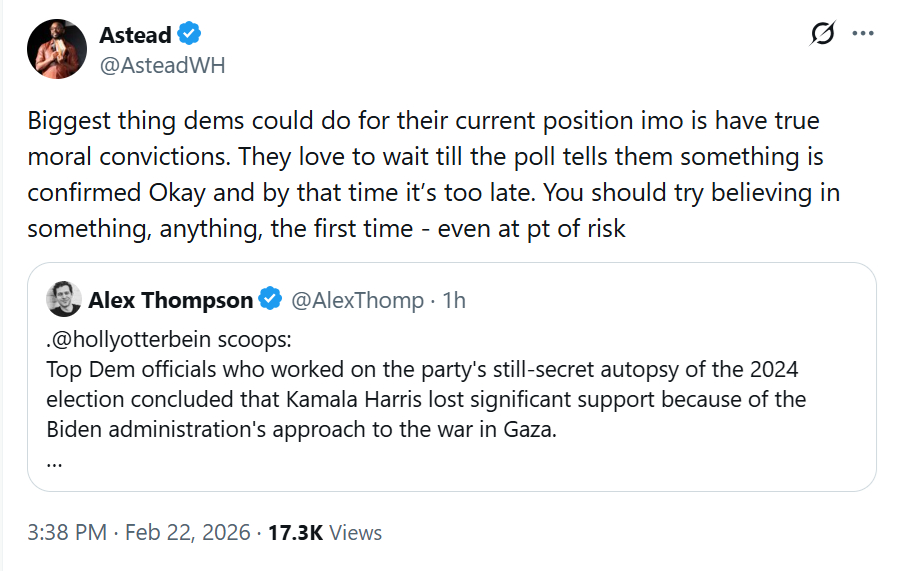Image resolution: width=899 pixels, height=571 pixels.
Task: Click Astead's blue verified badge
Action: pos(190,35)
